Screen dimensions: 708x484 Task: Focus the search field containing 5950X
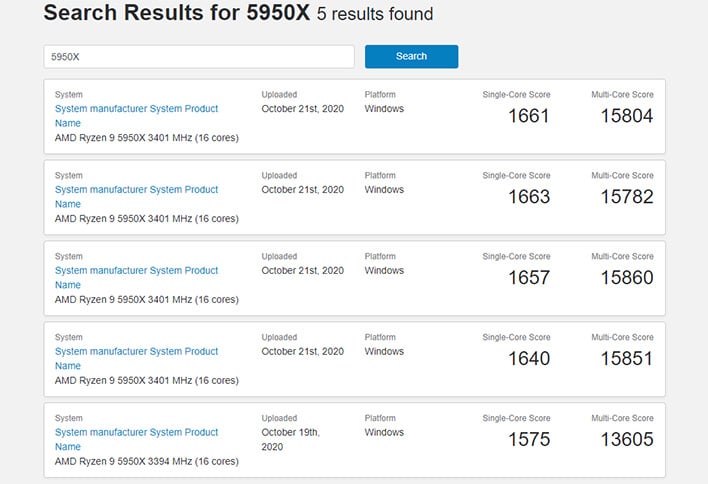click(199, 57)
